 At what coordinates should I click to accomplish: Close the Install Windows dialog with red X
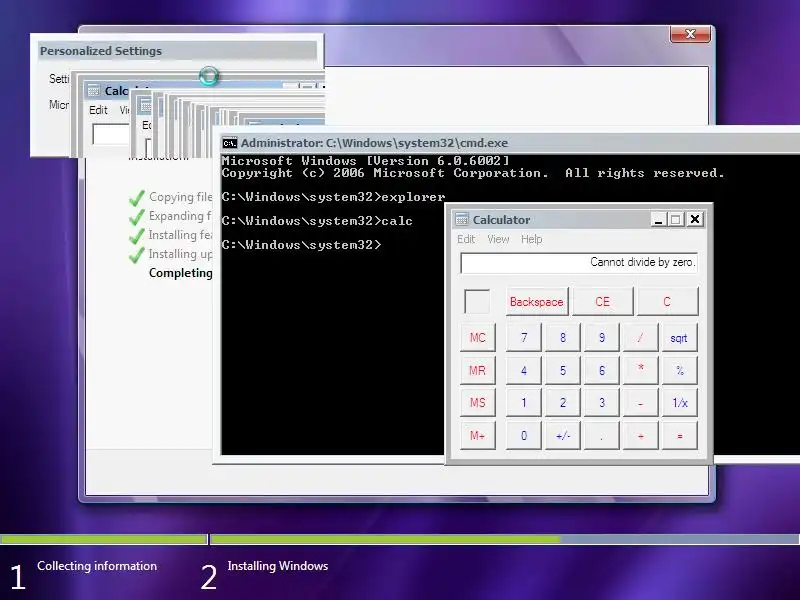point(690,34)
